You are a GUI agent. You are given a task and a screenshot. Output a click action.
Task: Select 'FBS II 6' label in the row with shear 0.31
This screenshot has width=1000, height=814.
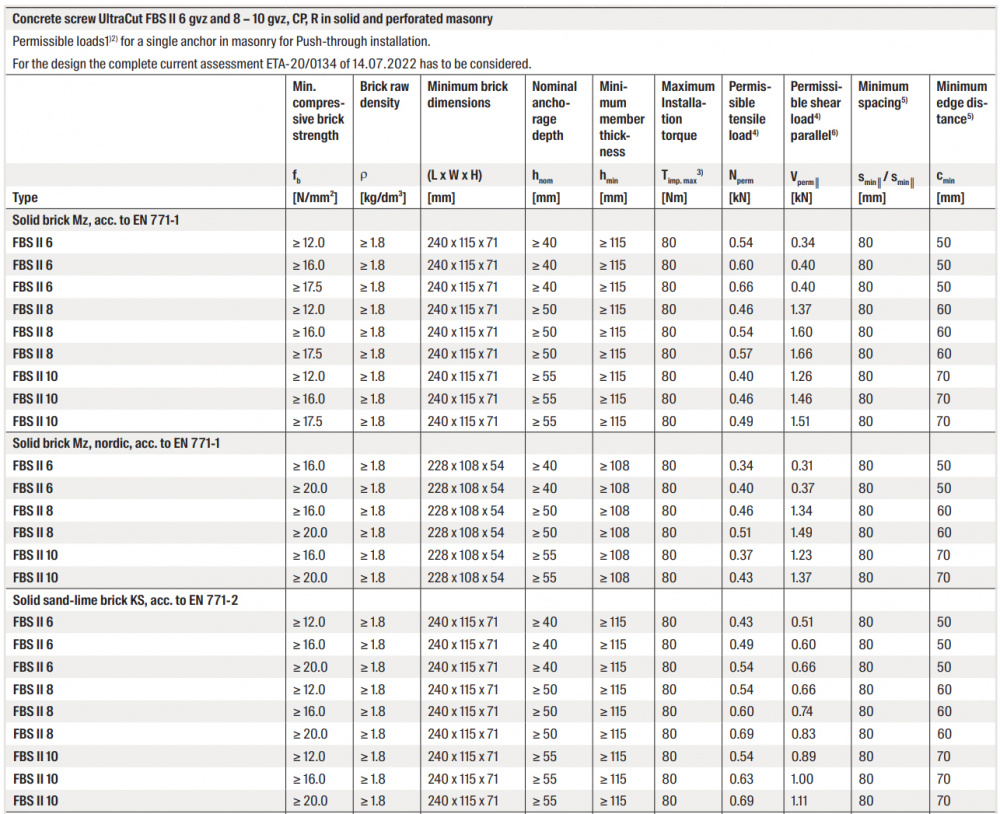click(33, 466)
